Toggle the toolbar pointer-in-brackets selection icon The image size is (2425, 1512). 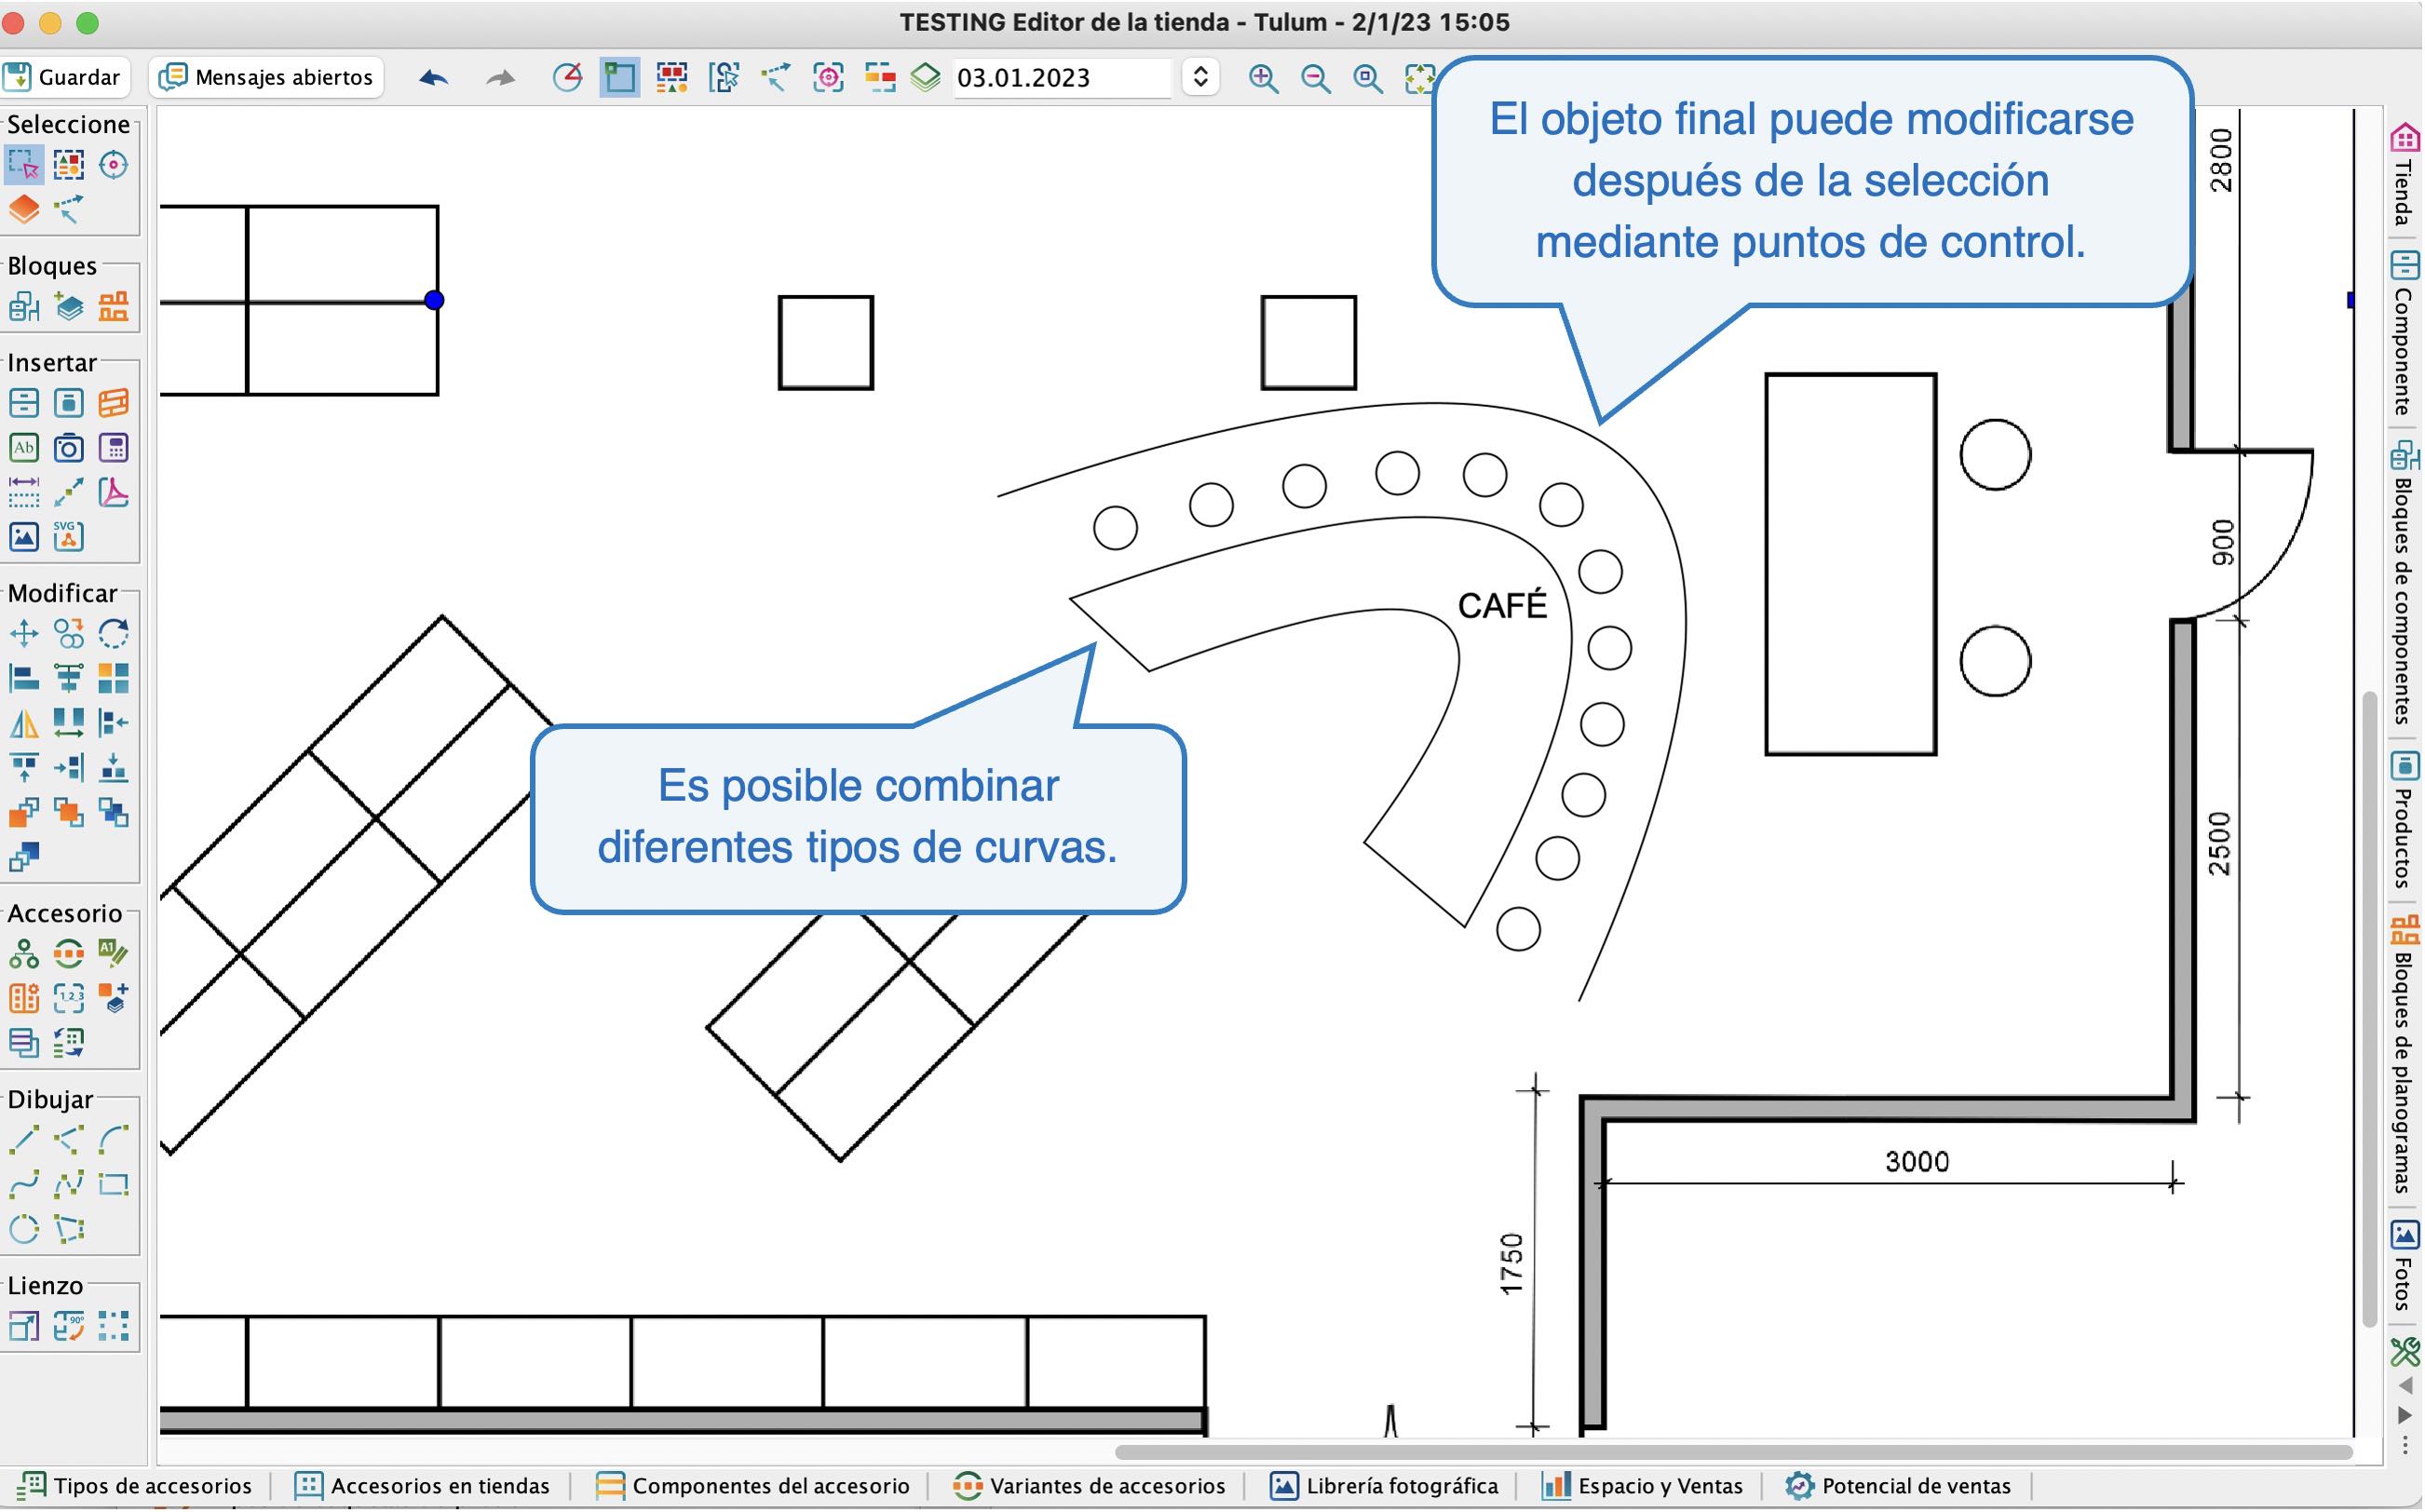coord(724,78)
